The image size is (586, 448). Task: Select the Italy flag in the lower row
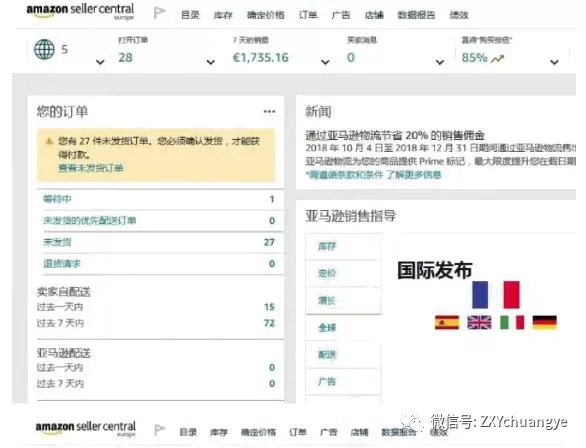[512, 322]
